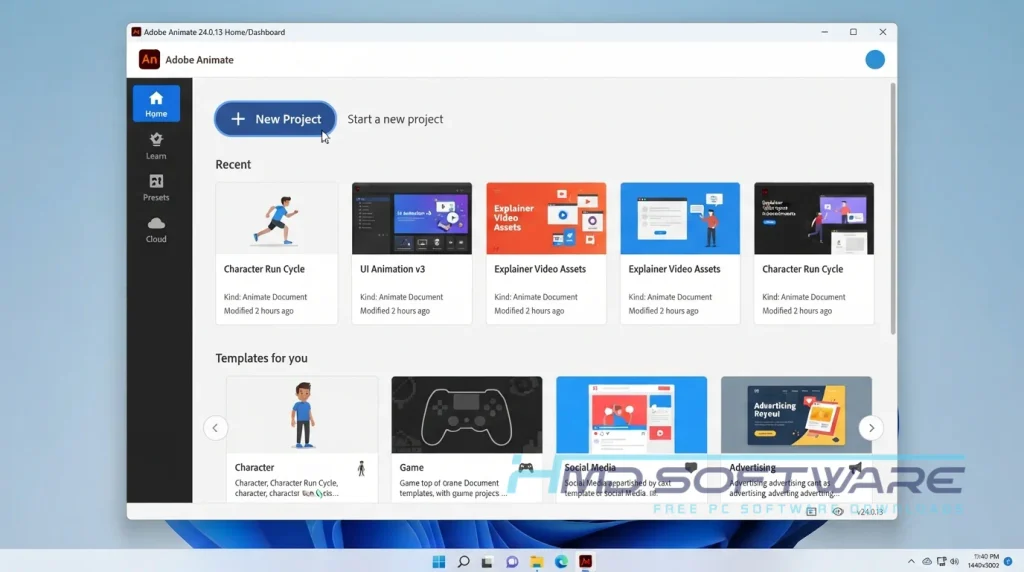This screenshot has height=572, width=1024.
Task: Open Chat app on the taskbar
Action: (512, 562)
